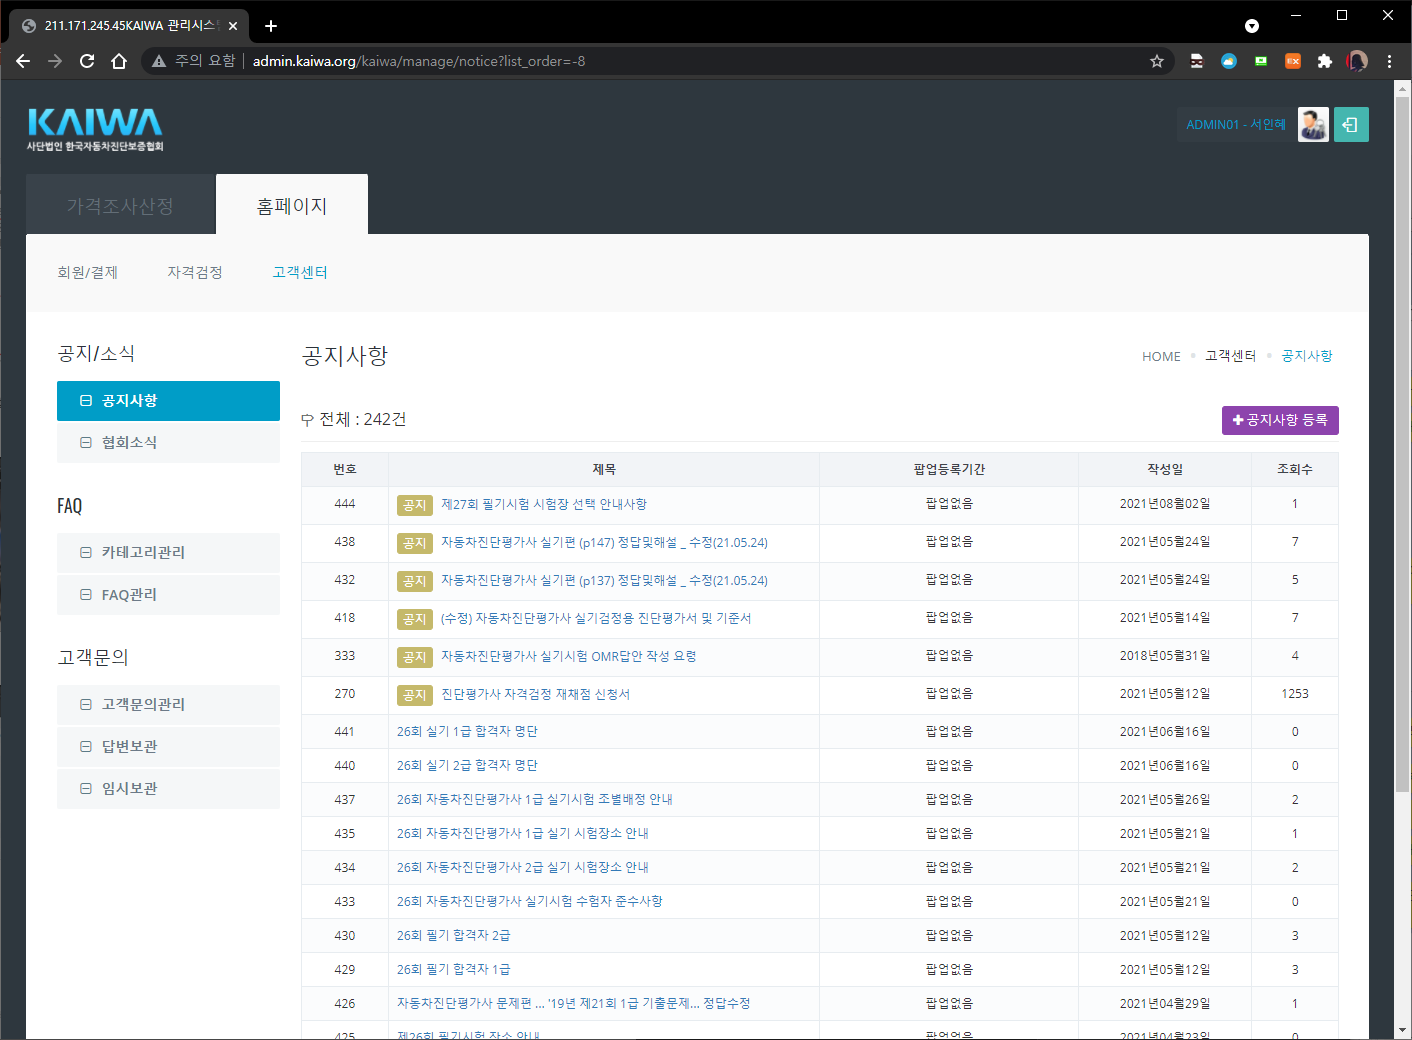Open 26회 1급 실기 시험장소 안내
This screenshot has height=1040, width=1412.
coord(522,834)
